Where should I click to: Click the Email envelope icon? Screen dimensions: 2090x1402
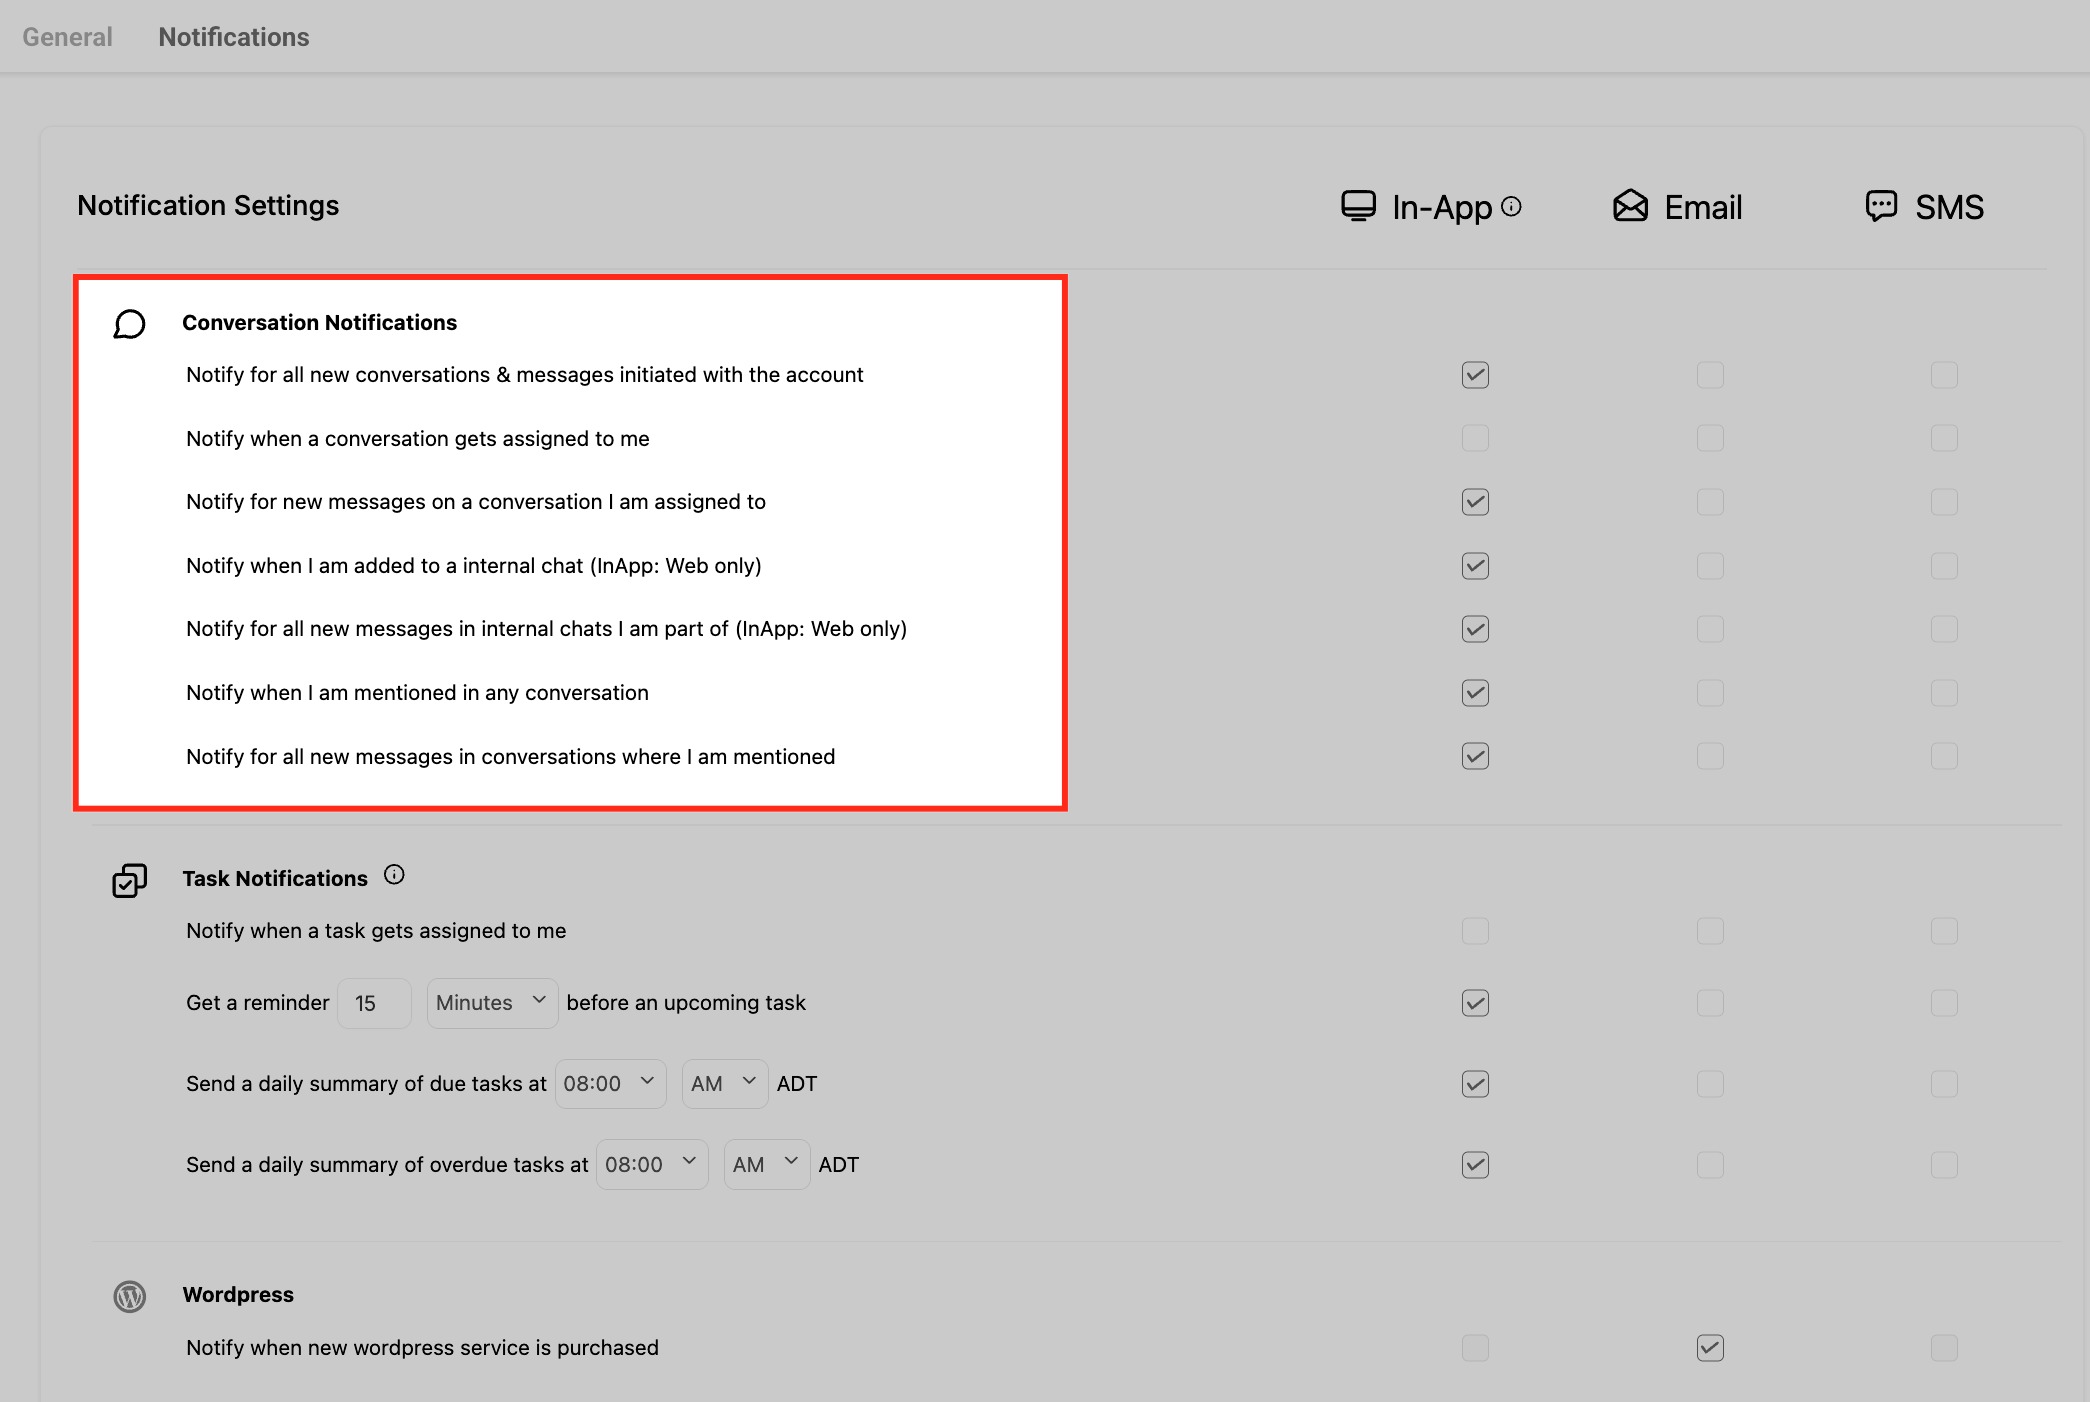1630,206
